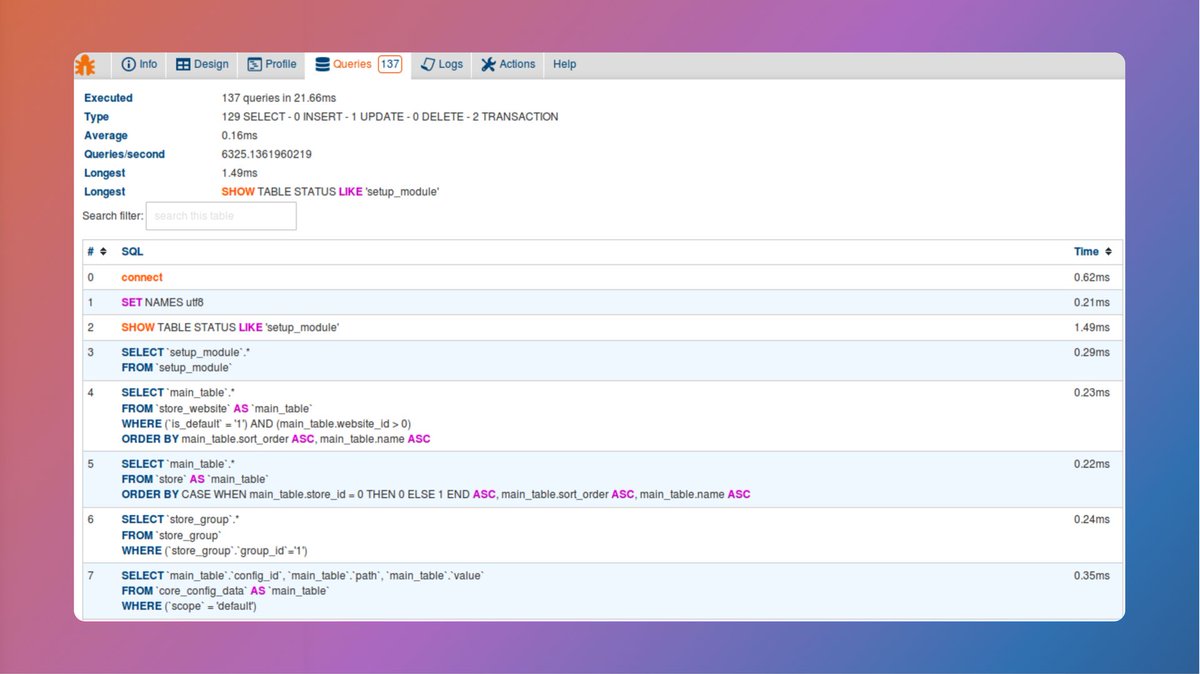
Task: Click the Queries tab's database icon
Action: pyautogui.click(x=322, y=64)
